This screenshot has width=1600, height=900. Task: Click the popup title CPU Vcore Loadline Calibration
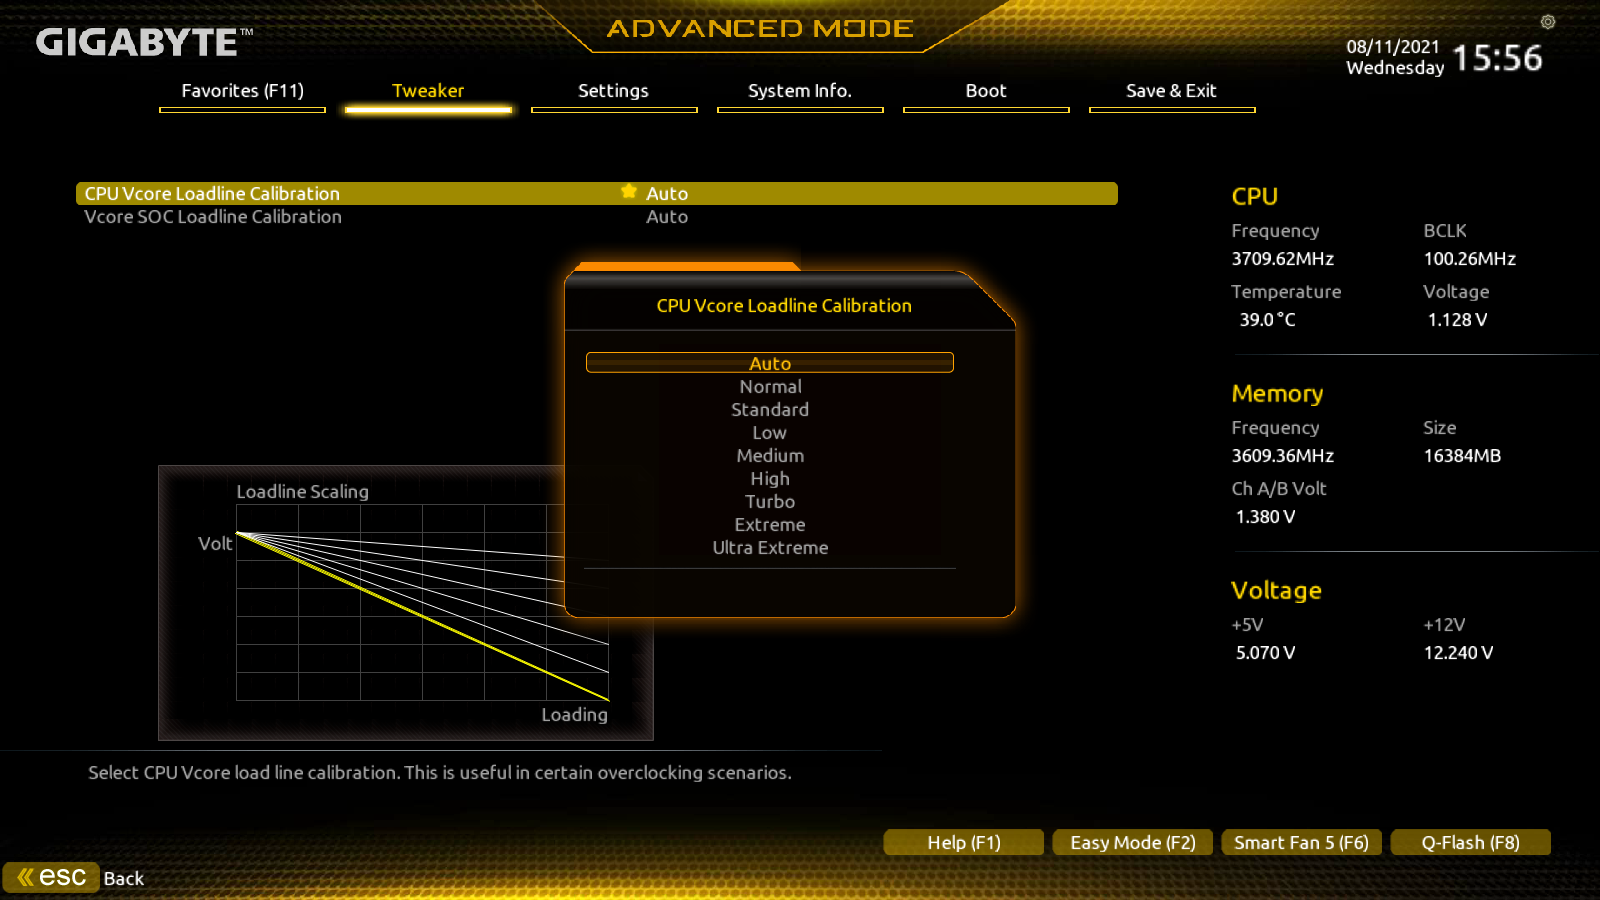click(x=784, y=306)
